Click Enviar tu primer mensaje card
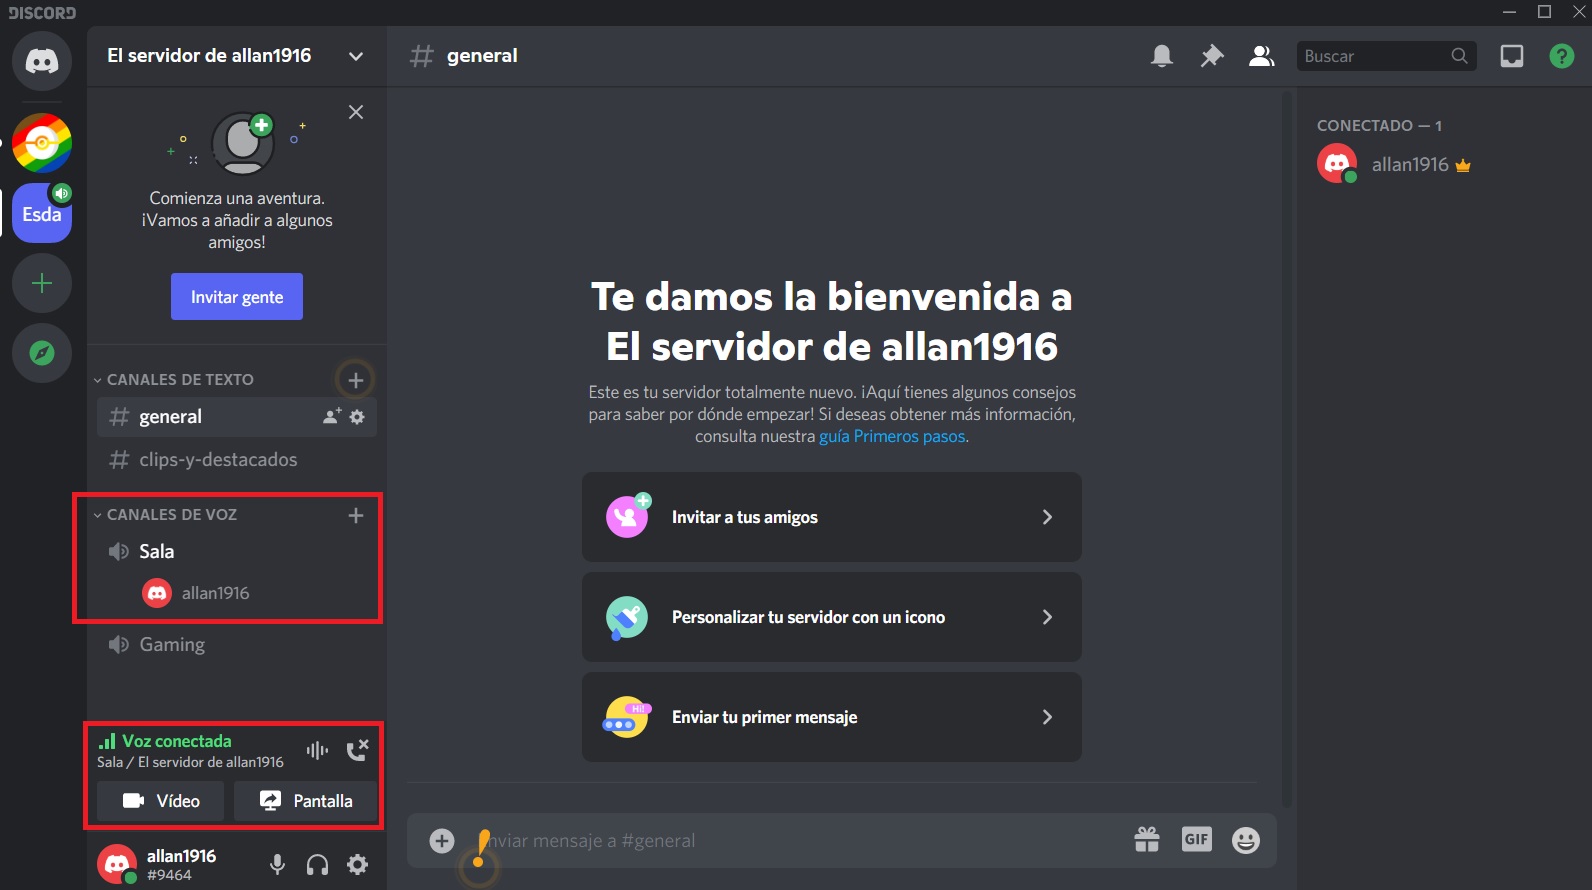 pyautogui.click(x=832, y=717)
